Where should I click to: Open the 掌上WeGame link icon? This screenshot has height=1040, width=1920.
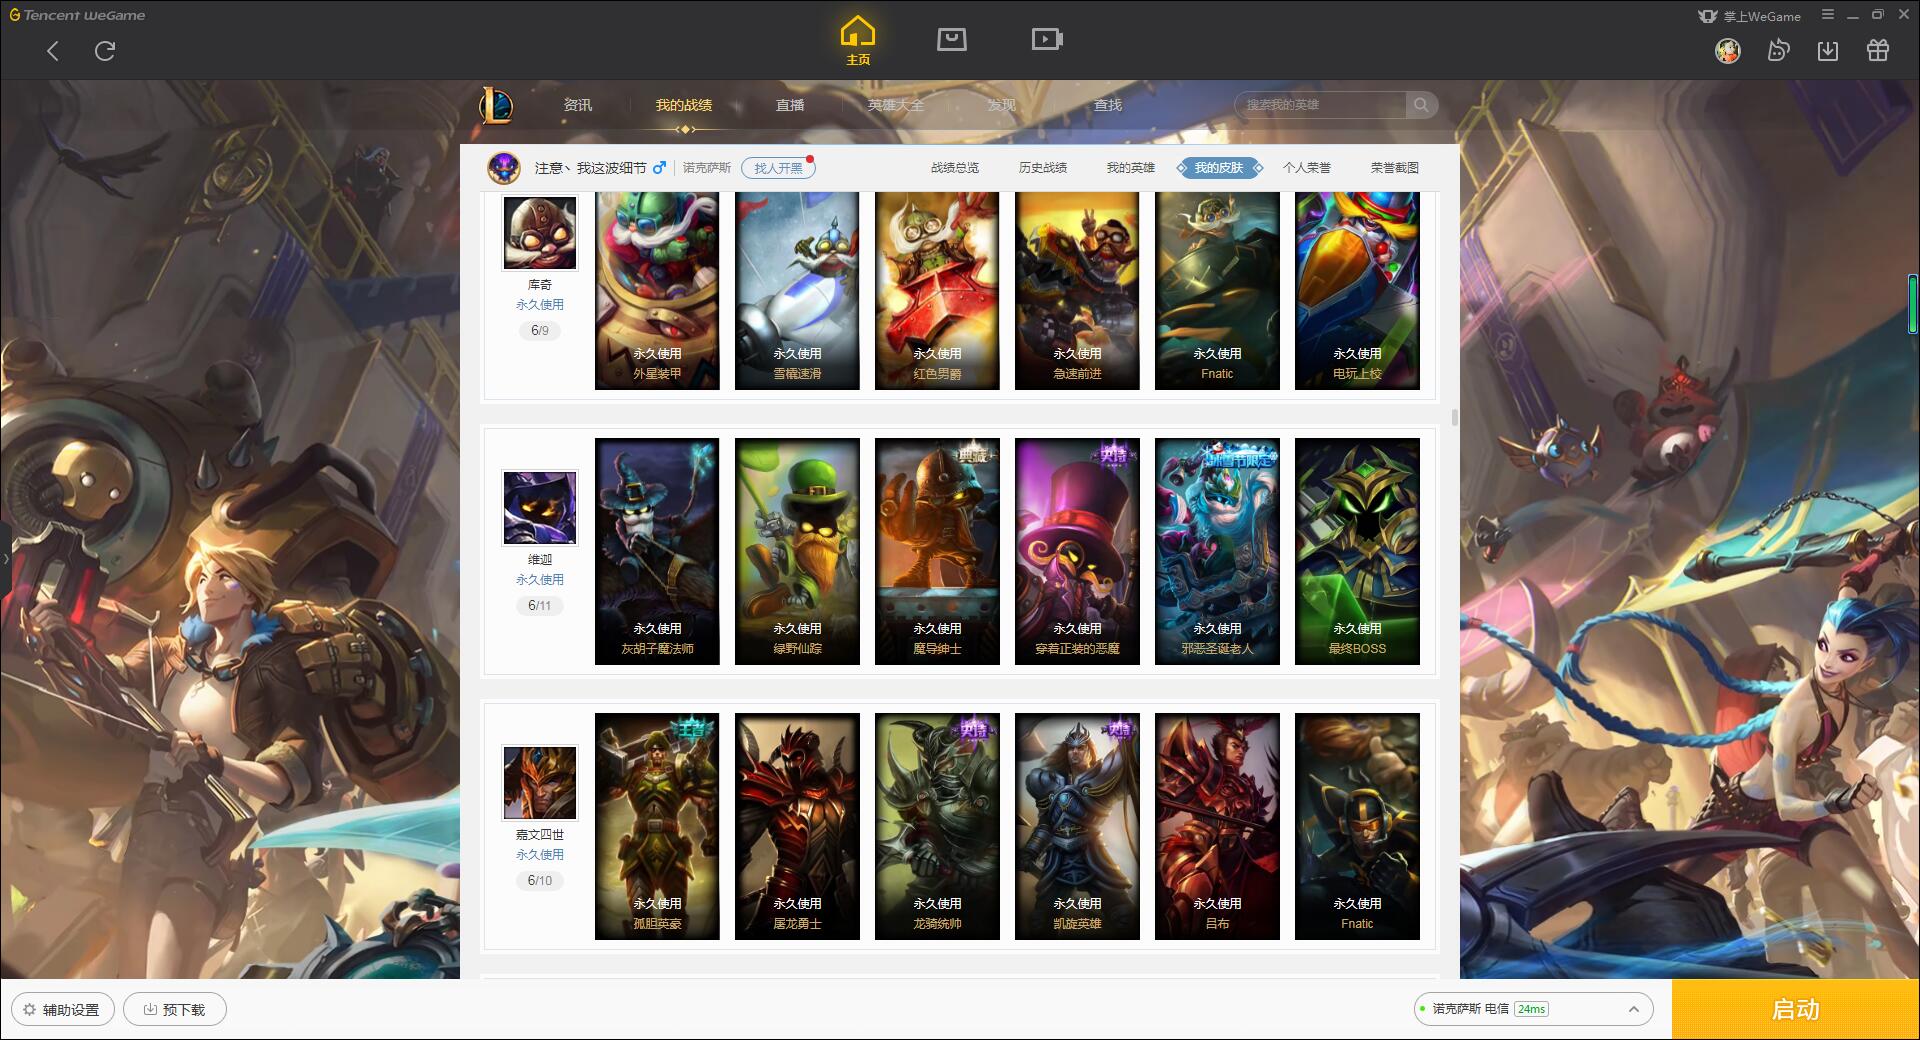coord(1749,16)
